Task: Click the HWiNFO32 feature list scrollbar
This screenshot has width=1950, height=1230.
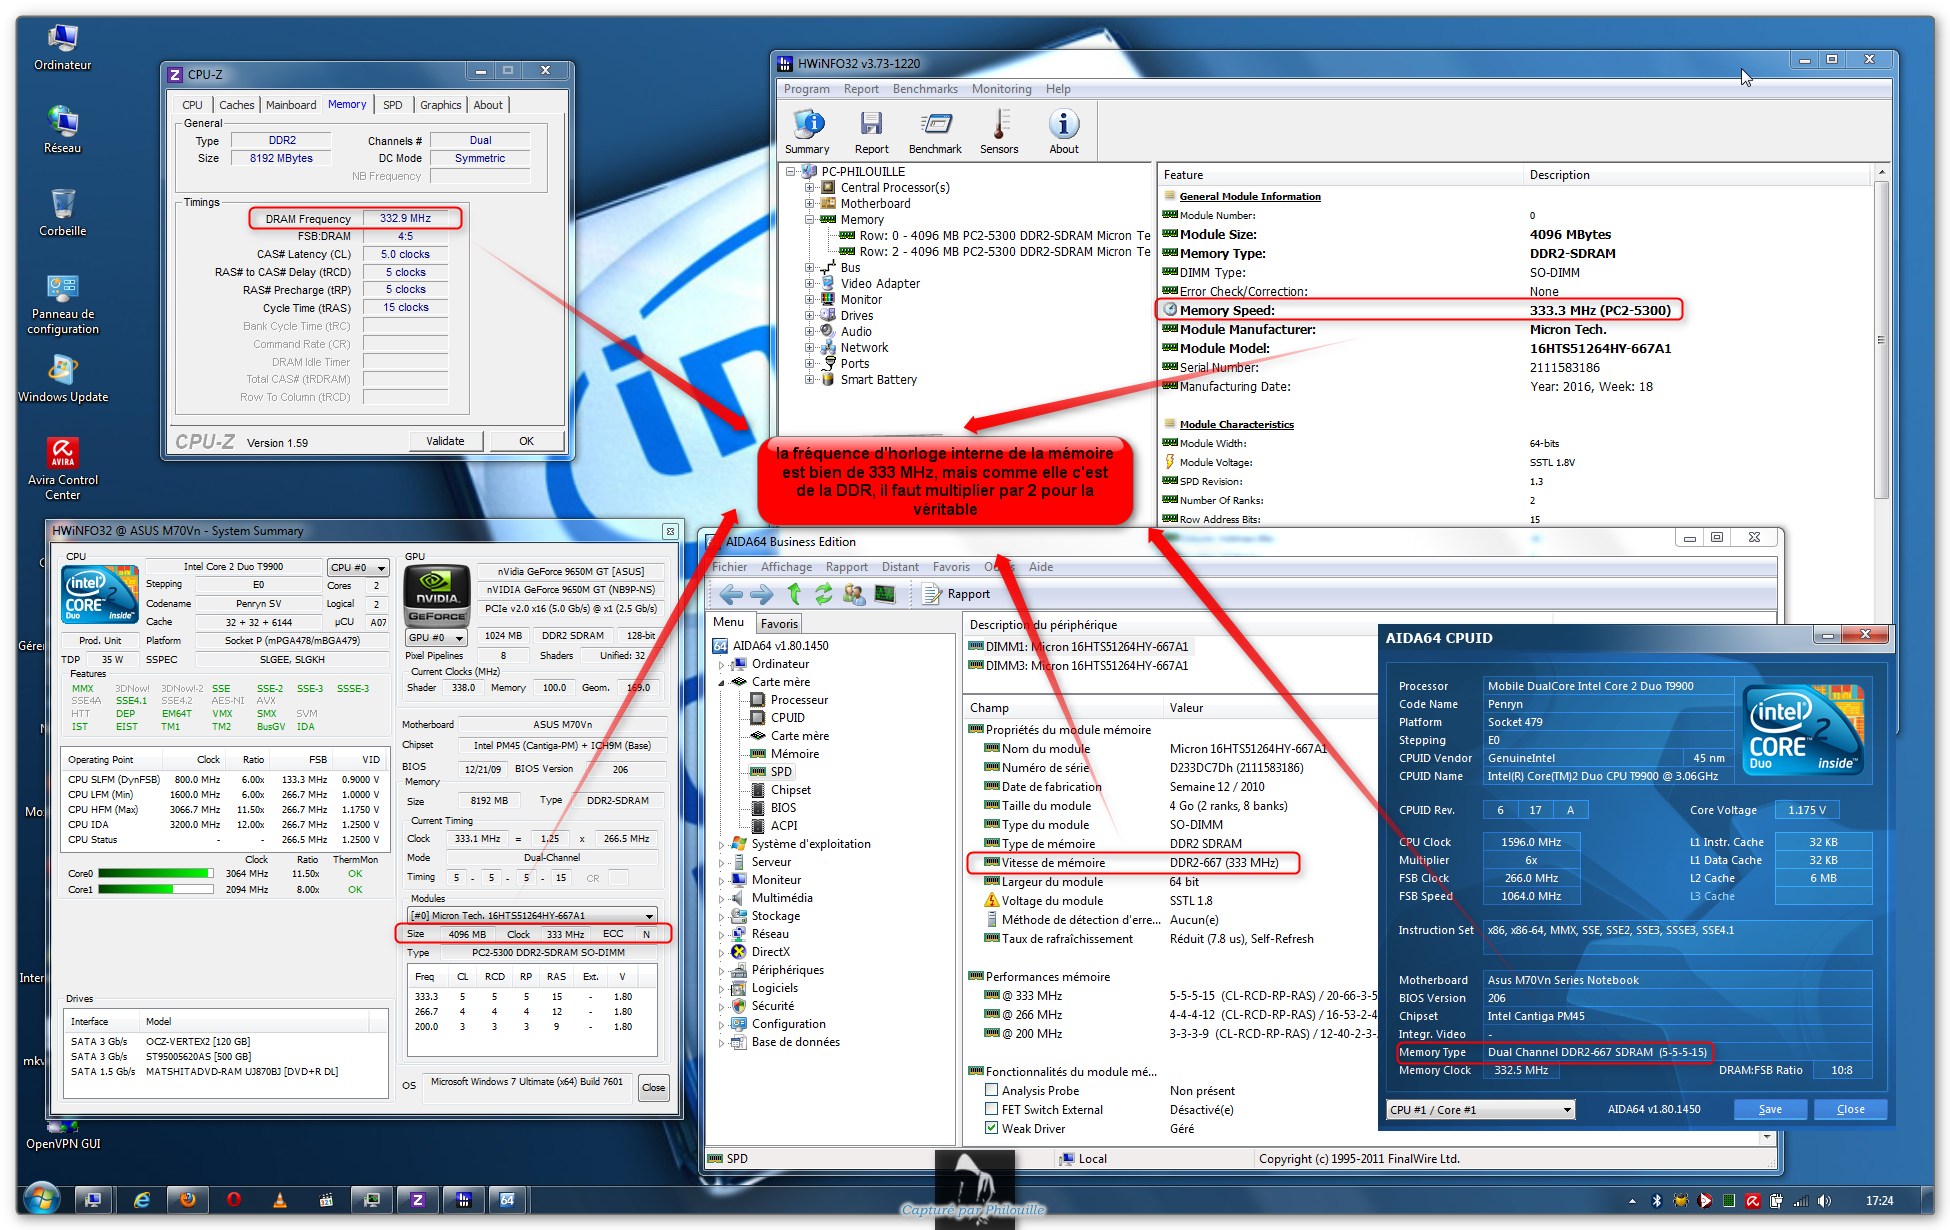Action: click(x=1881, y=340)
